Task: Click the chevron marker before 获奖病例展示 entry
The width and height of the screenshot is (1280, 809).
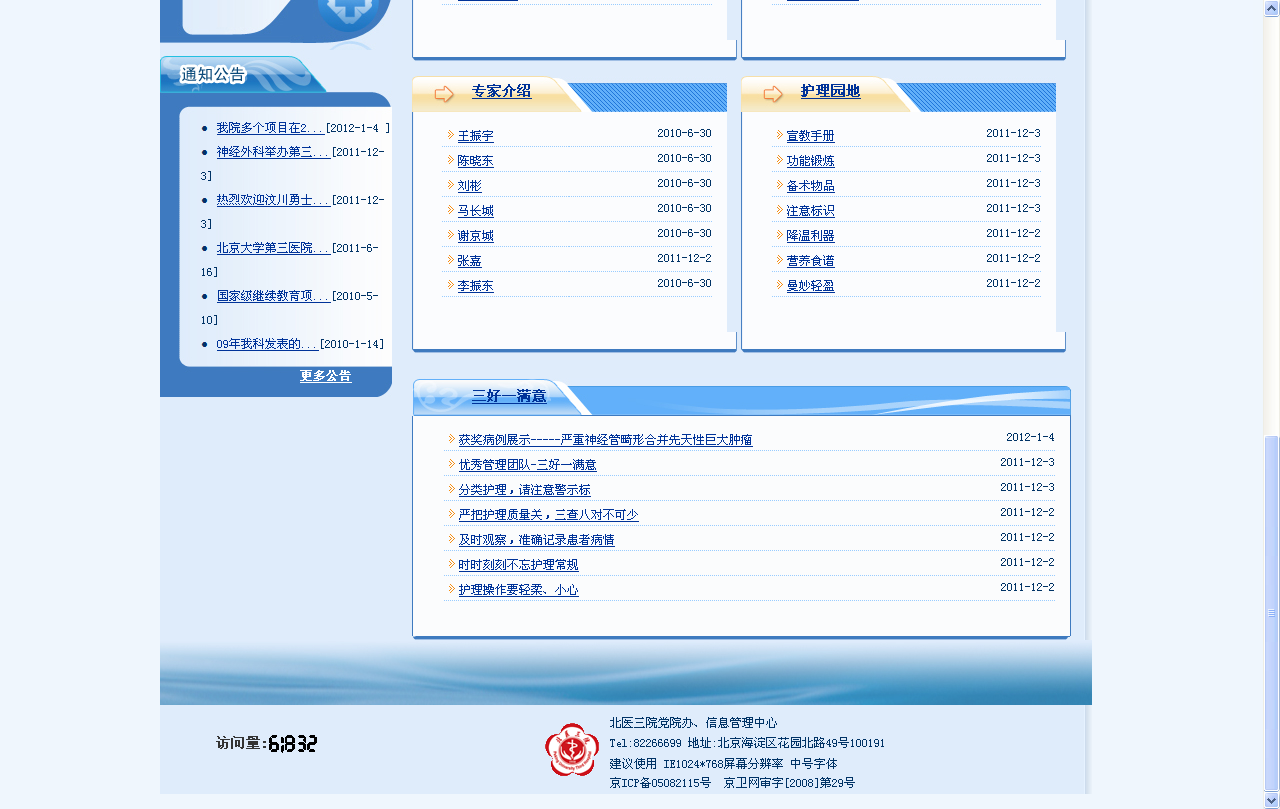Action: [452, 438]
